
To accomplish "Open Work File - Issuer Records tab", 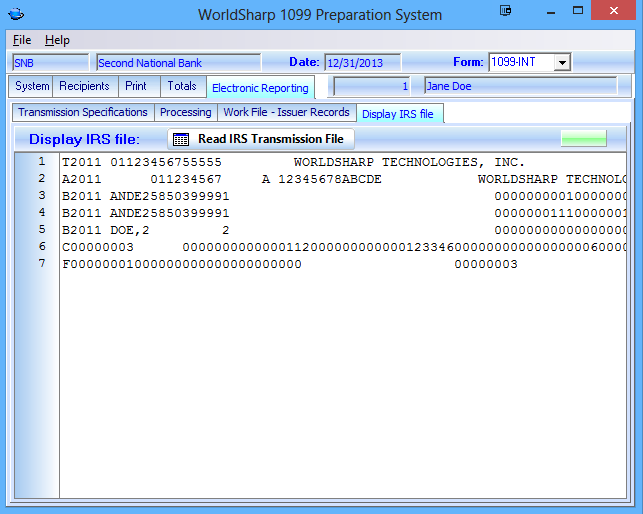I will (x=286, y=113).
